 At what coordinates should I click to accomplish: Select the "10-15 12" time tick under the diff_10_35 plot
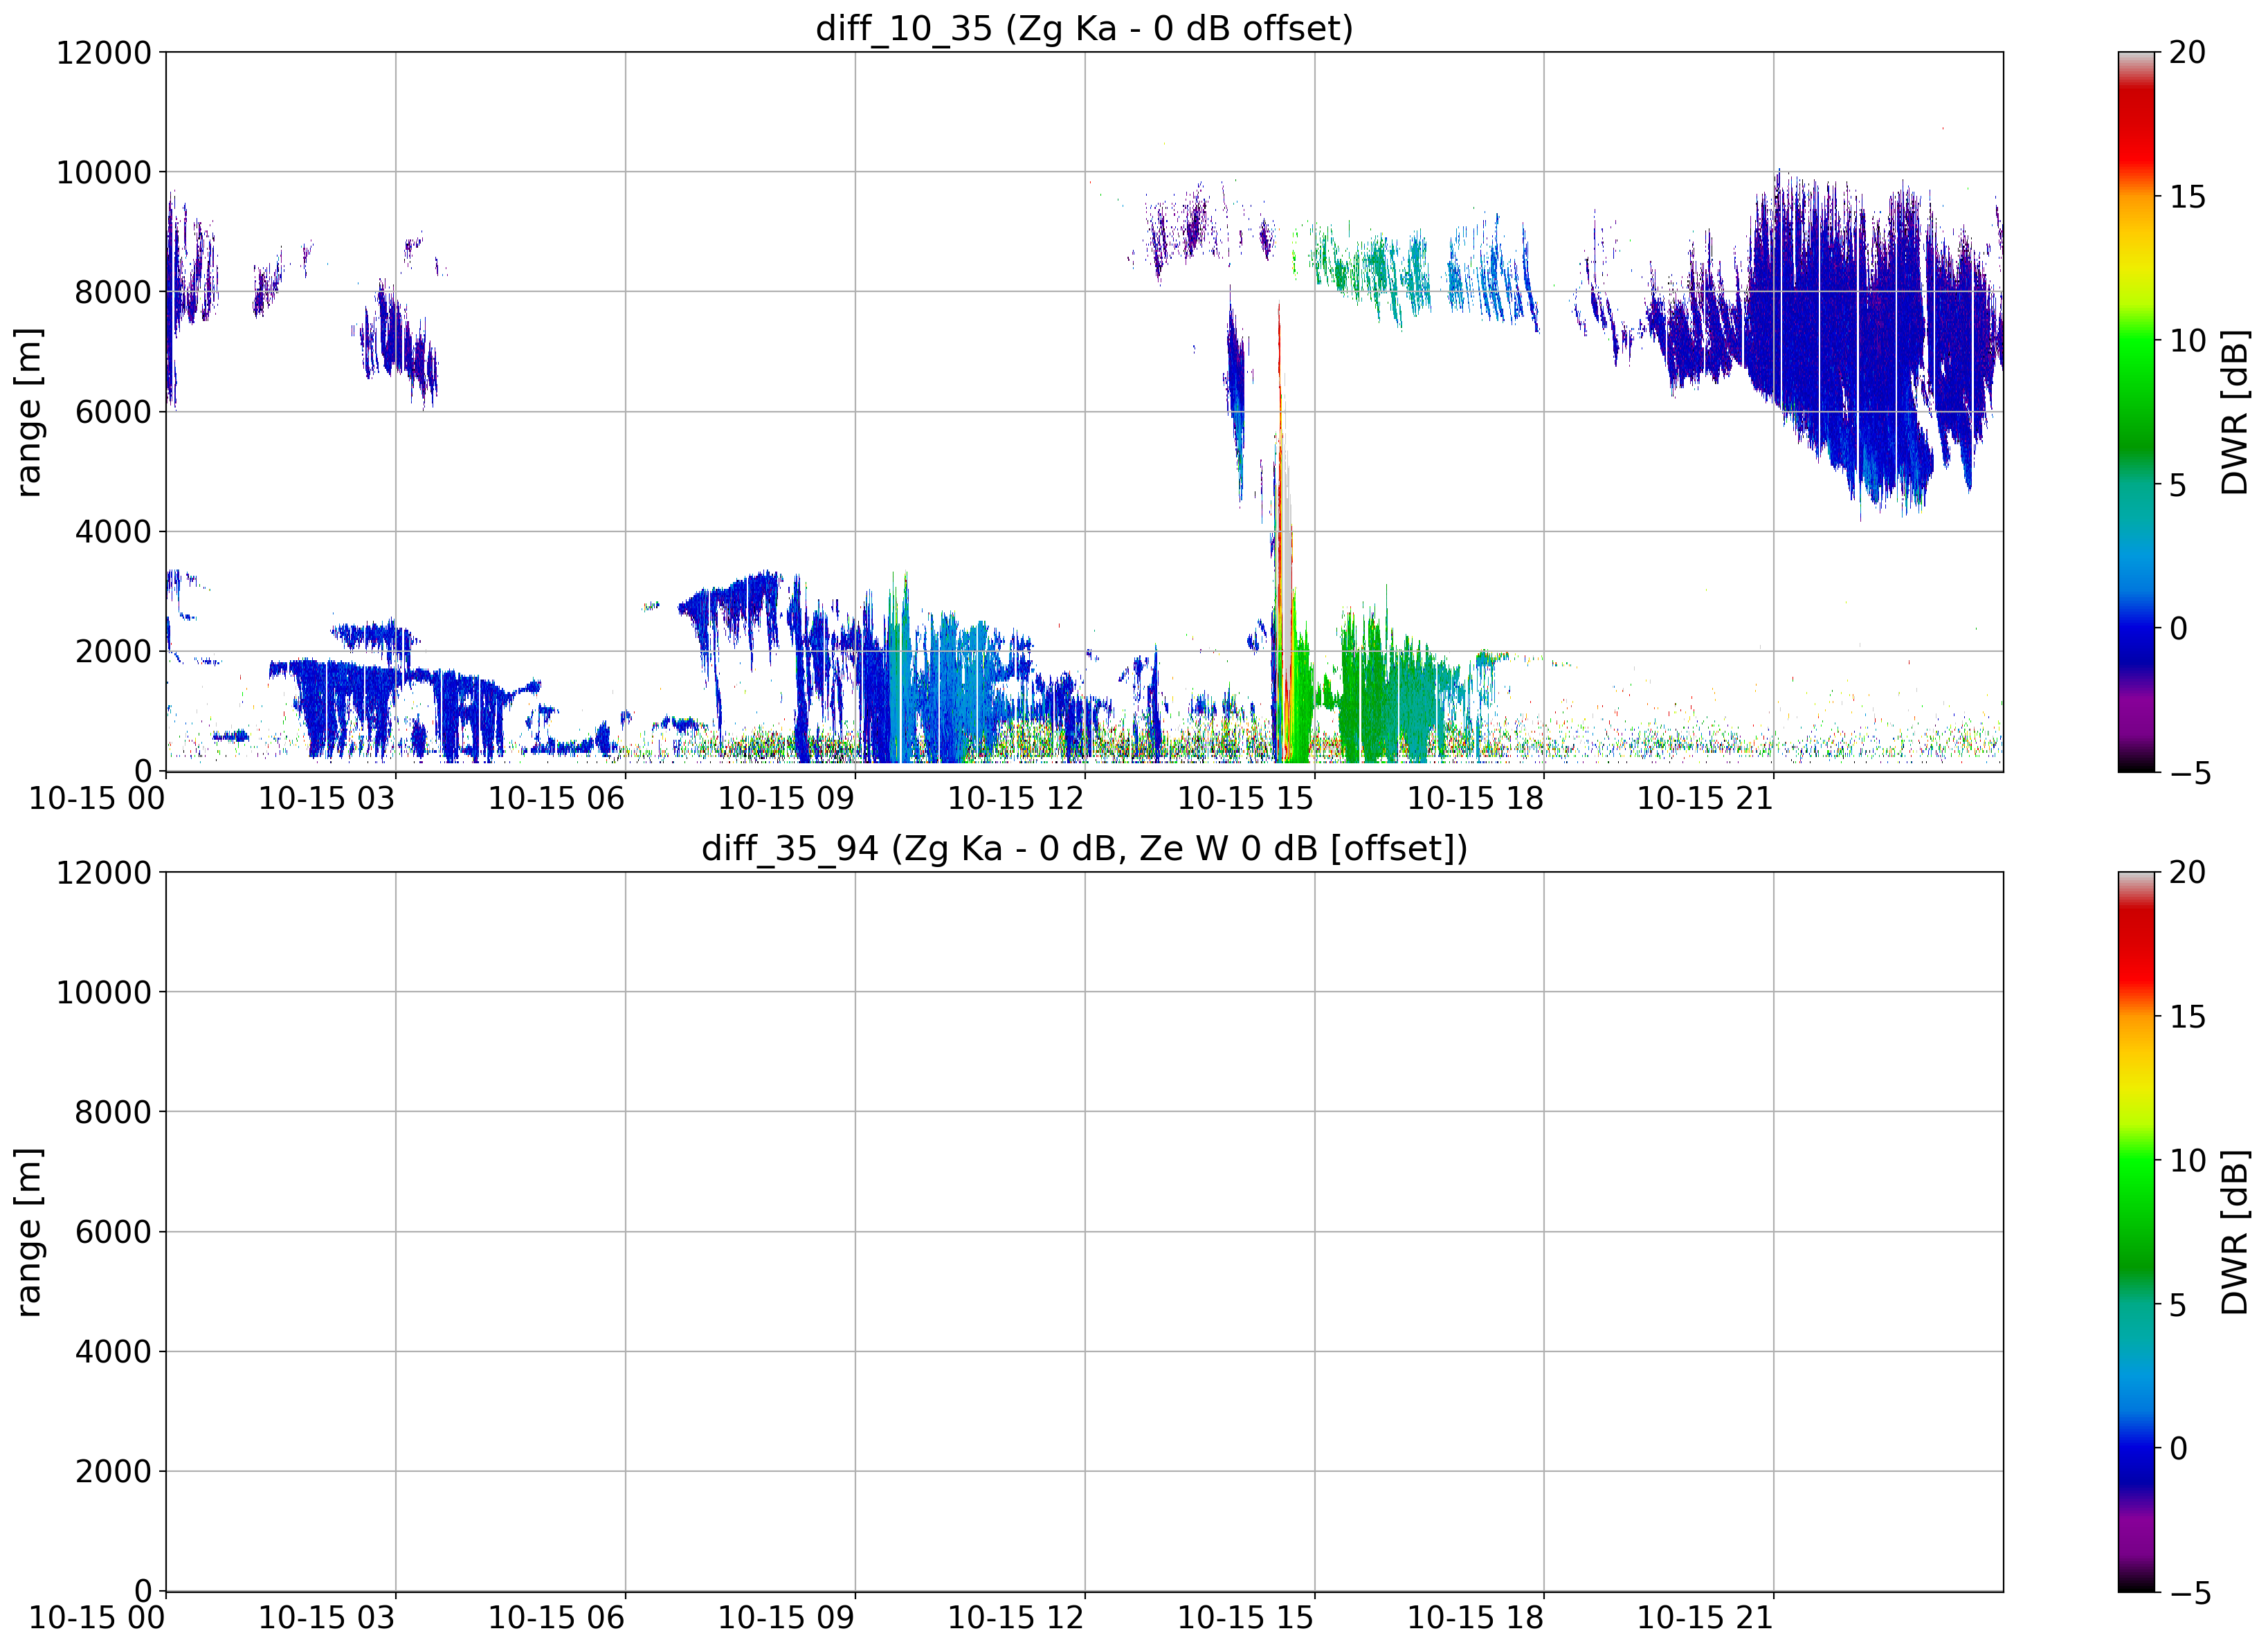point(1016,798)
